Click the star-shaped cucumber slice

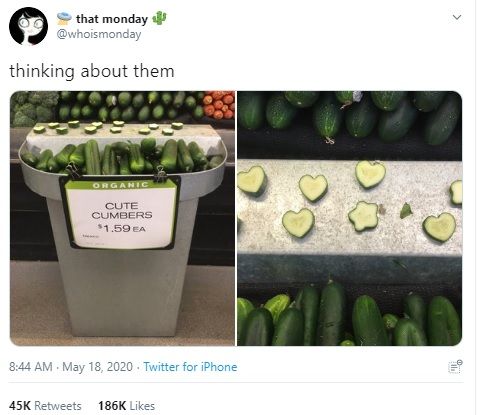(x=363, y=216)
